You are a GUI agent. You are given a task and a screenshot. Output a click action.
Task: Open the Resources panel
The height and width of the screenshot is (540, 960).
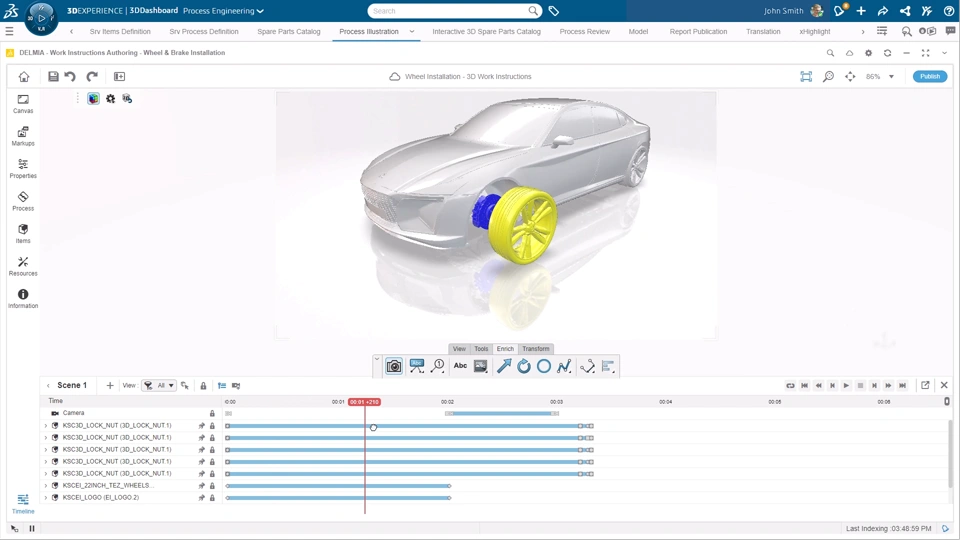point(23,266)
